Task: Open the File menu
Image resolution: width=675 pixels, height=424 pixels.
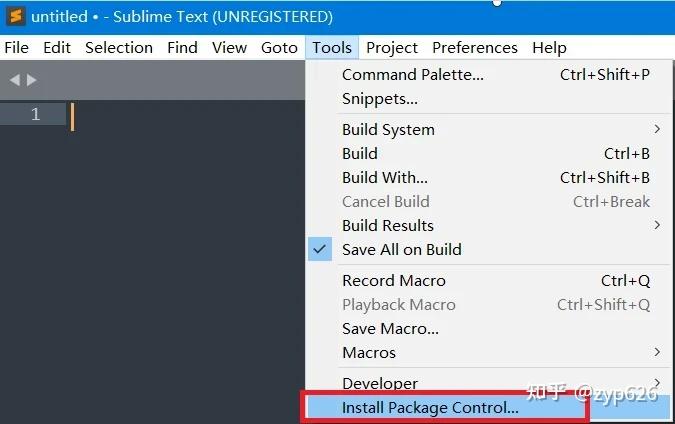Action: pos(17,47)
